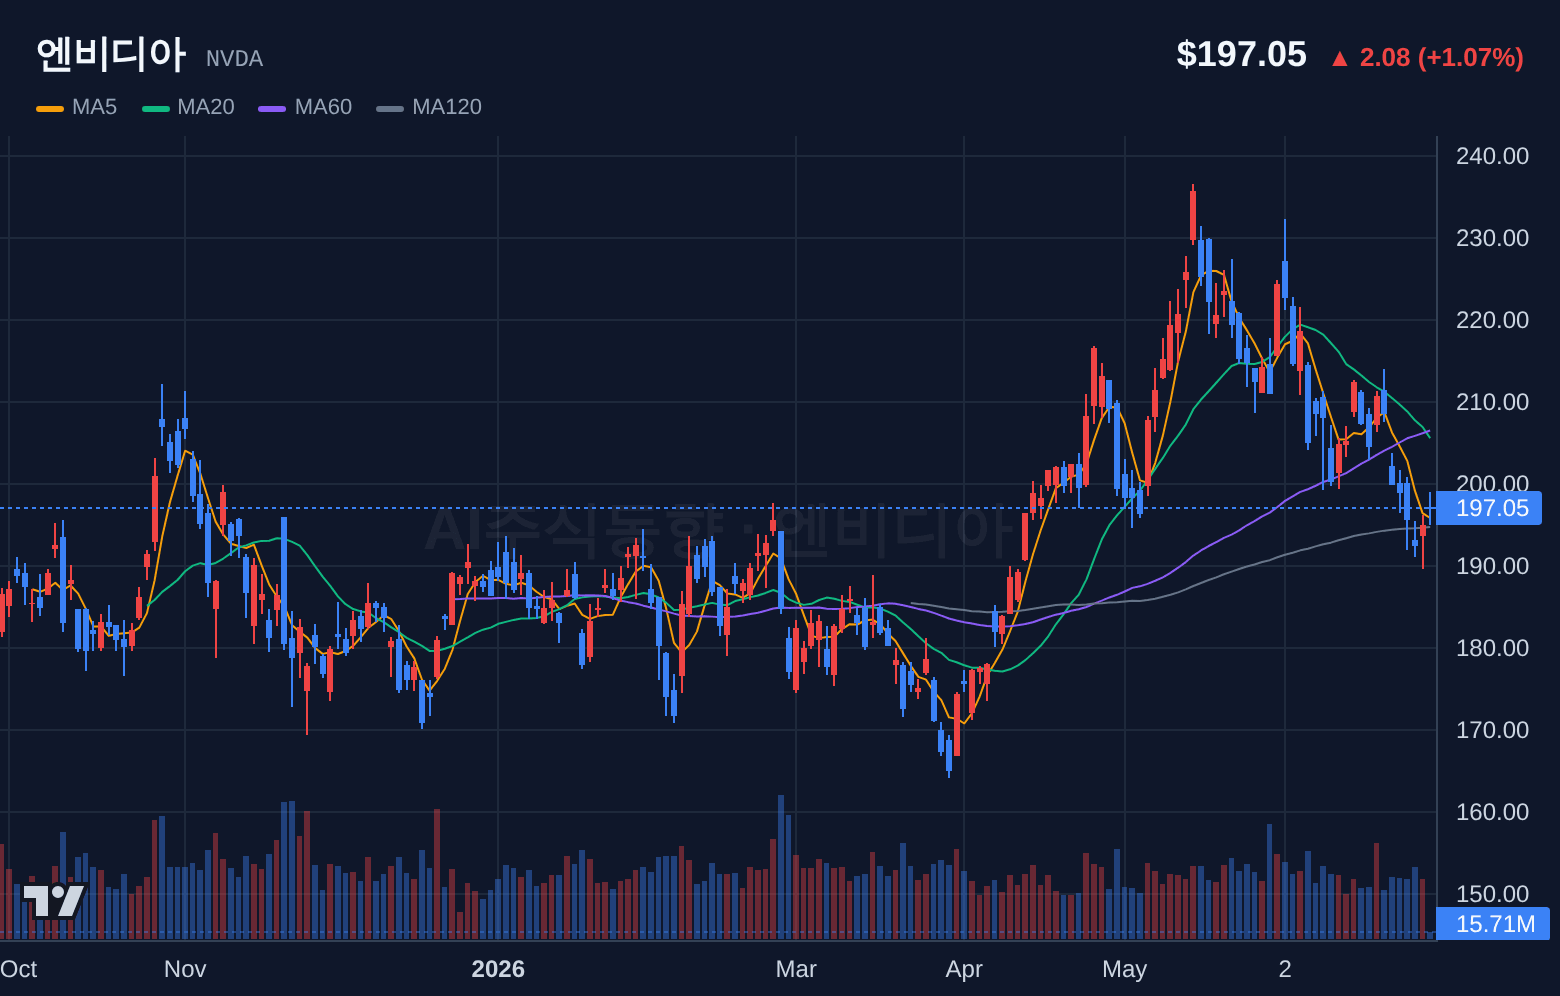Click the 2.08 (+1.07%) change text
Viewport: 1560px width, 996px height.
point(1441,58)
